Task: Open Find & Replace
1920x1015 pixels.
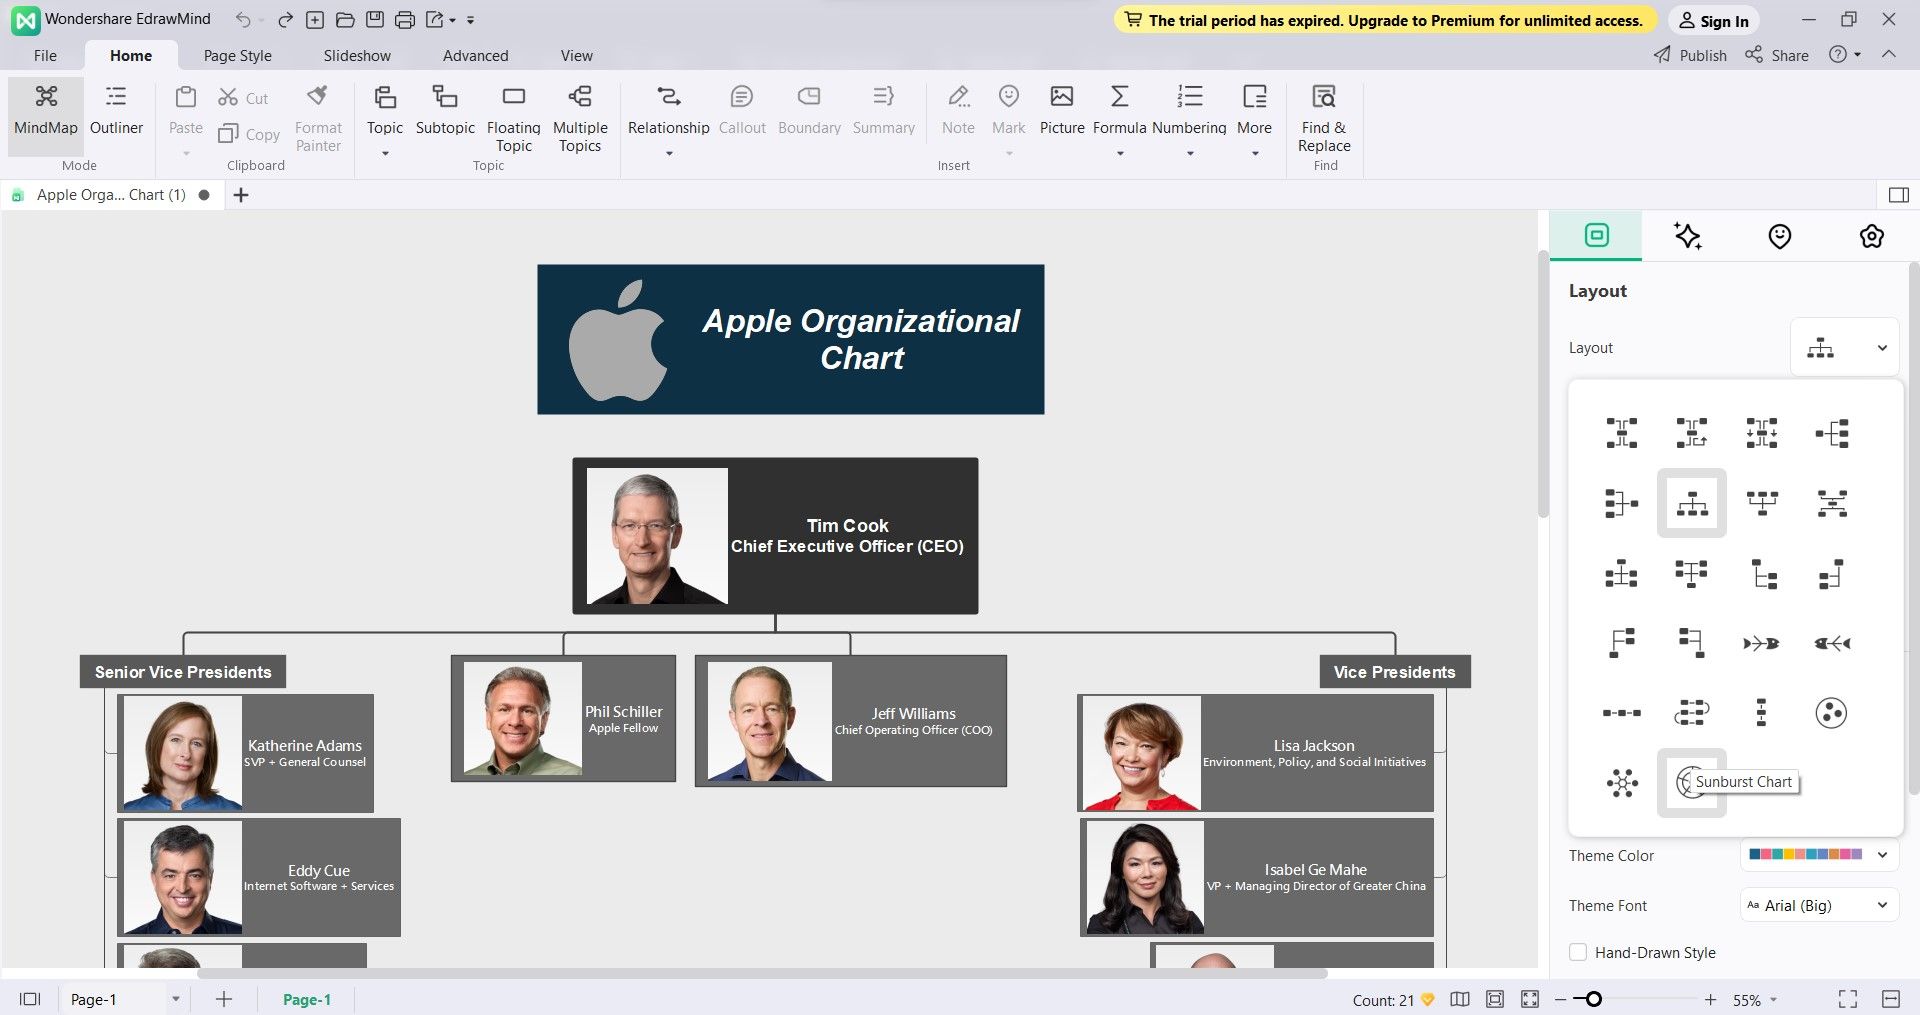Action: (1324, 118)
